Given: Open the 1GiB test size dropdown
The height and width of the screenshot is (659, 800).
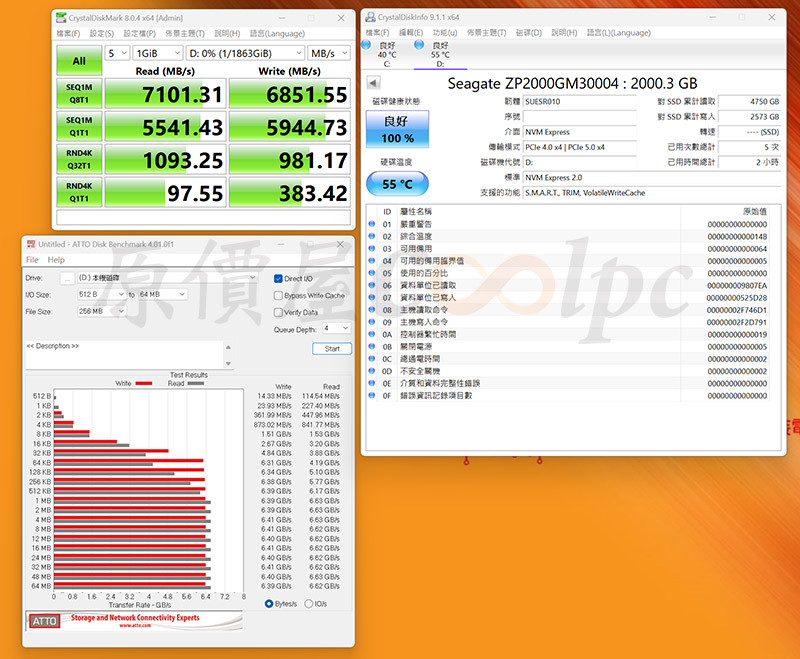Looking at the screenshot, I should 158,53.
